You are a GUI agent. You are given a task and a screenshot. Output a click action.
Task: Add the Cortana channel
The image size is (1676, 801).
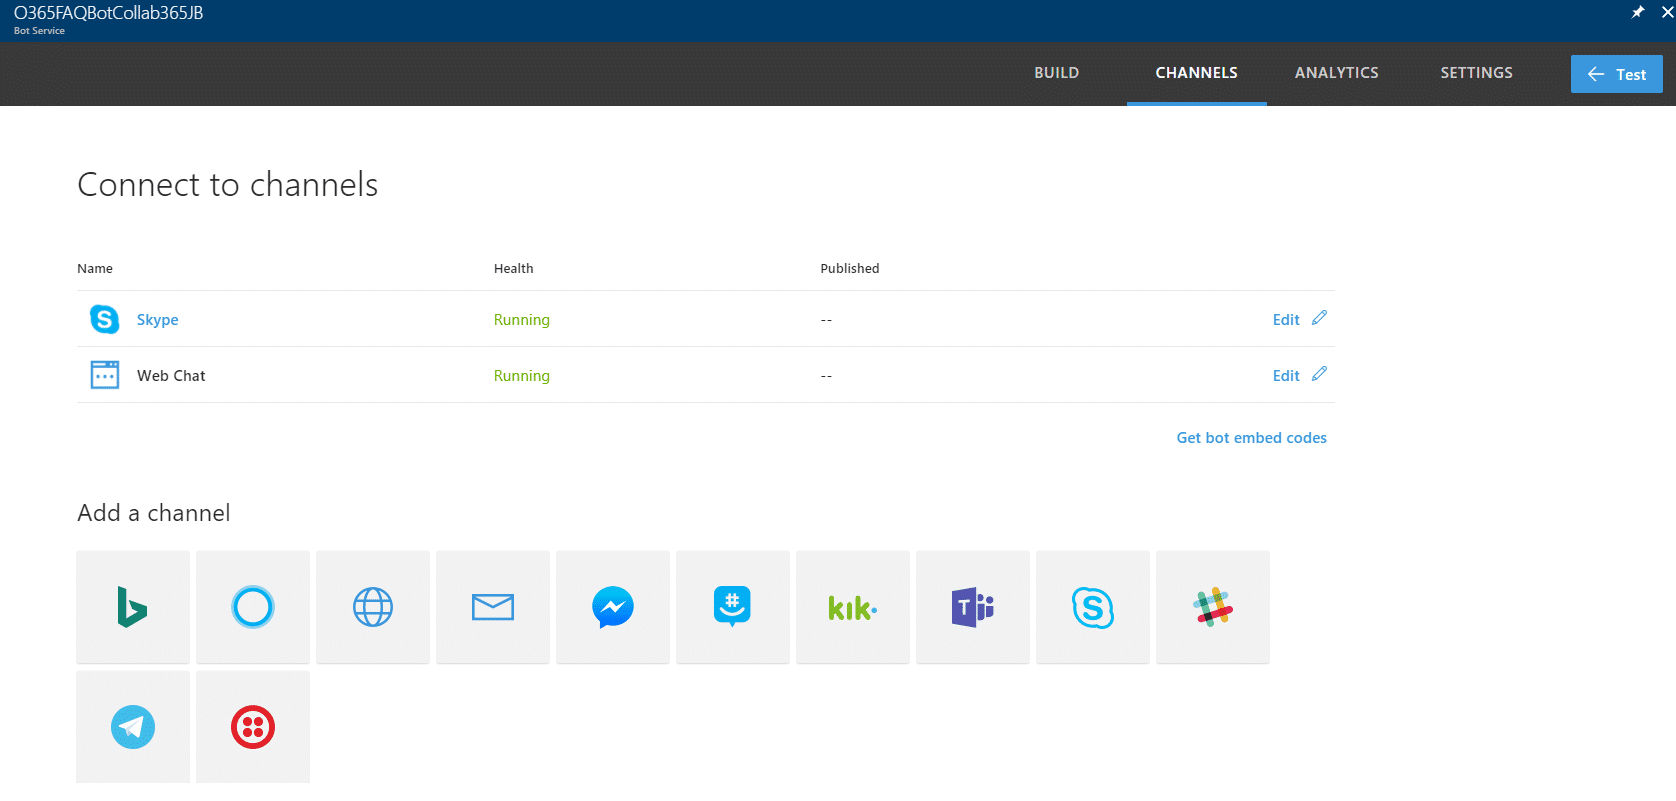pyautogui.click(x=253, y=607)
